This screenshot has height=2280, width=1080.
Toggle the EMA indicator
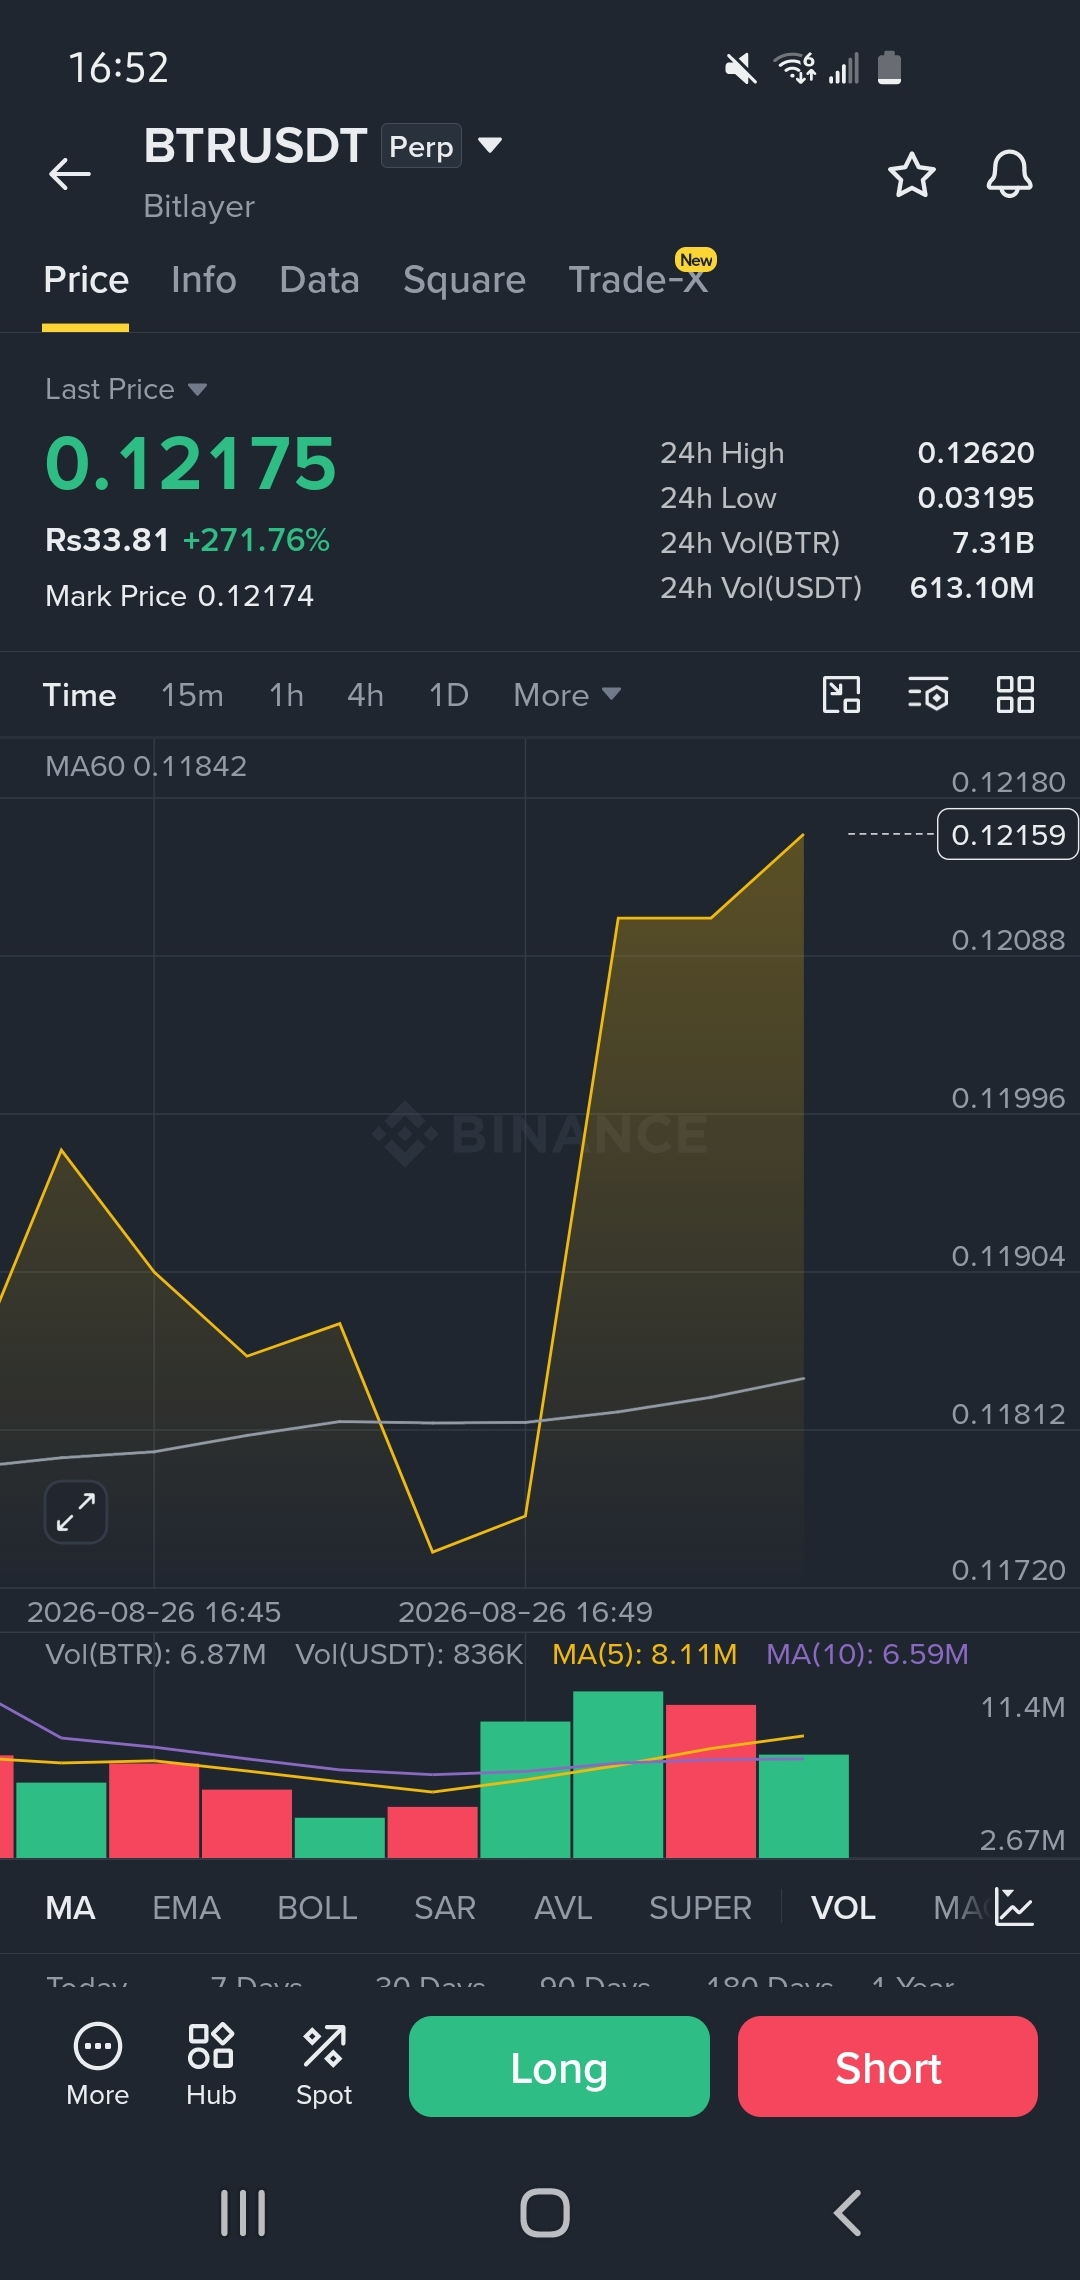point(186,1908)
